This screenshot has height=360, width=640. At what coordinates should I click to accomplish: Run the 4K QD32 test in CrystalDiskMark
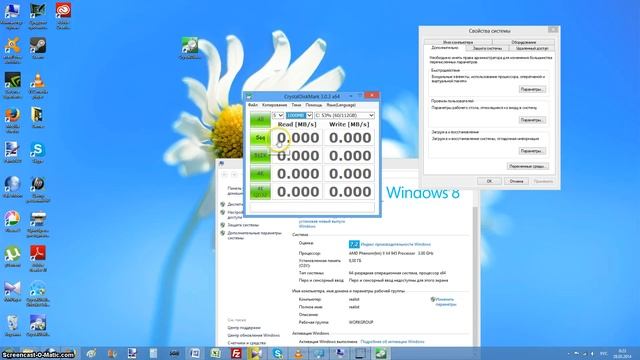(x=260, y=191)
